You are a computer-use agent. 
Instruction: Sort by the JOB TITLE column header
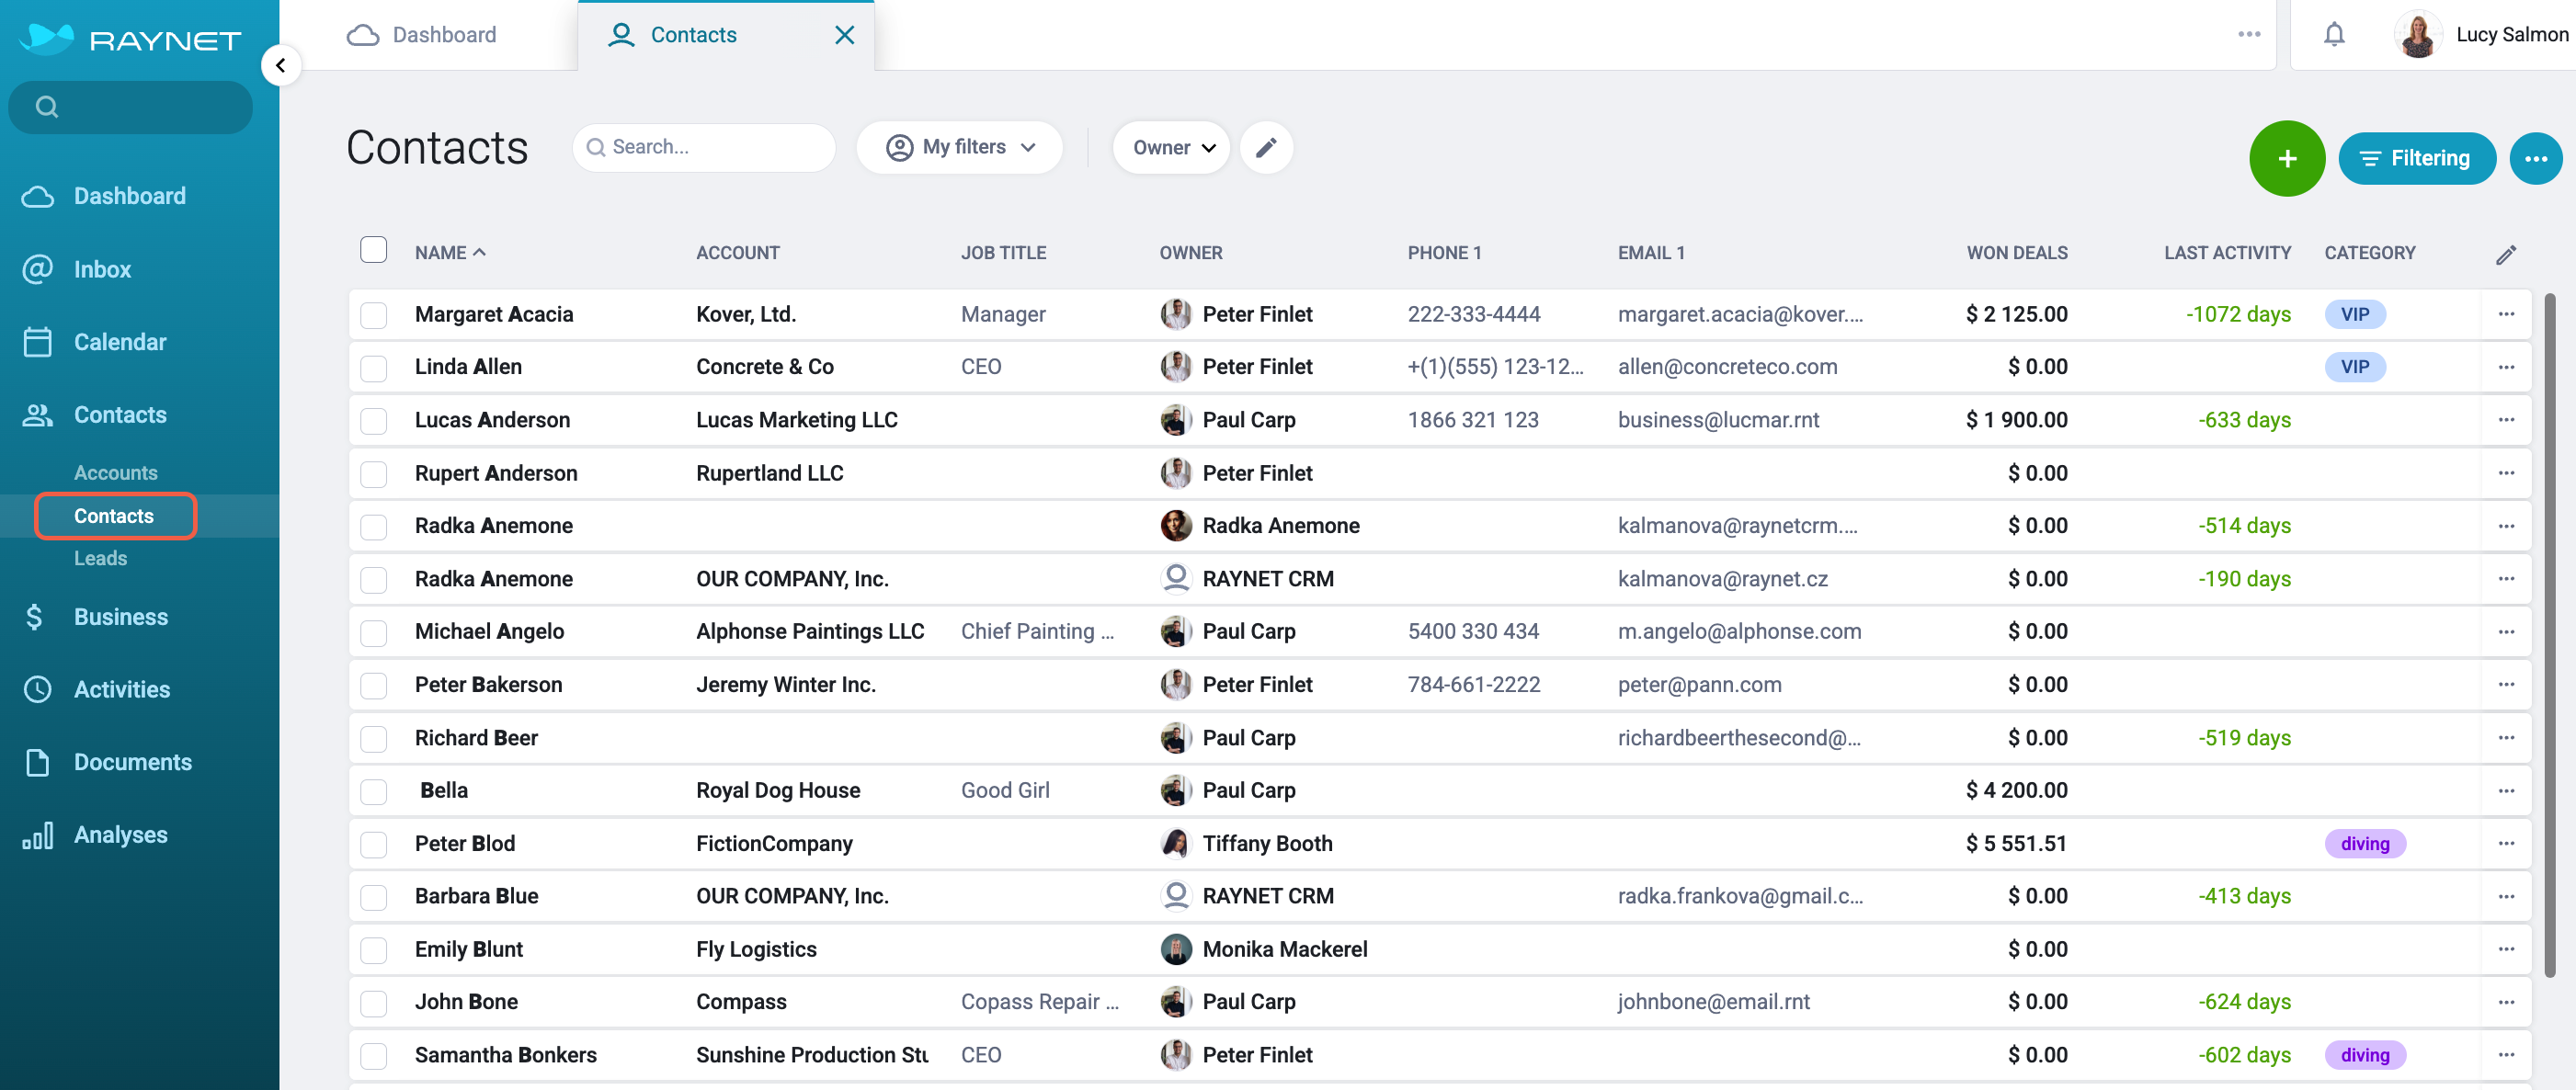coord(1003,253)
